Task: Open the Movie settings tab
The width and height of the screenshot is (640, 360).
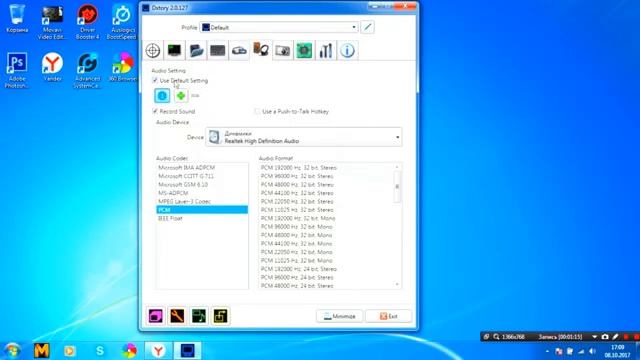Action: pos(240,51)
